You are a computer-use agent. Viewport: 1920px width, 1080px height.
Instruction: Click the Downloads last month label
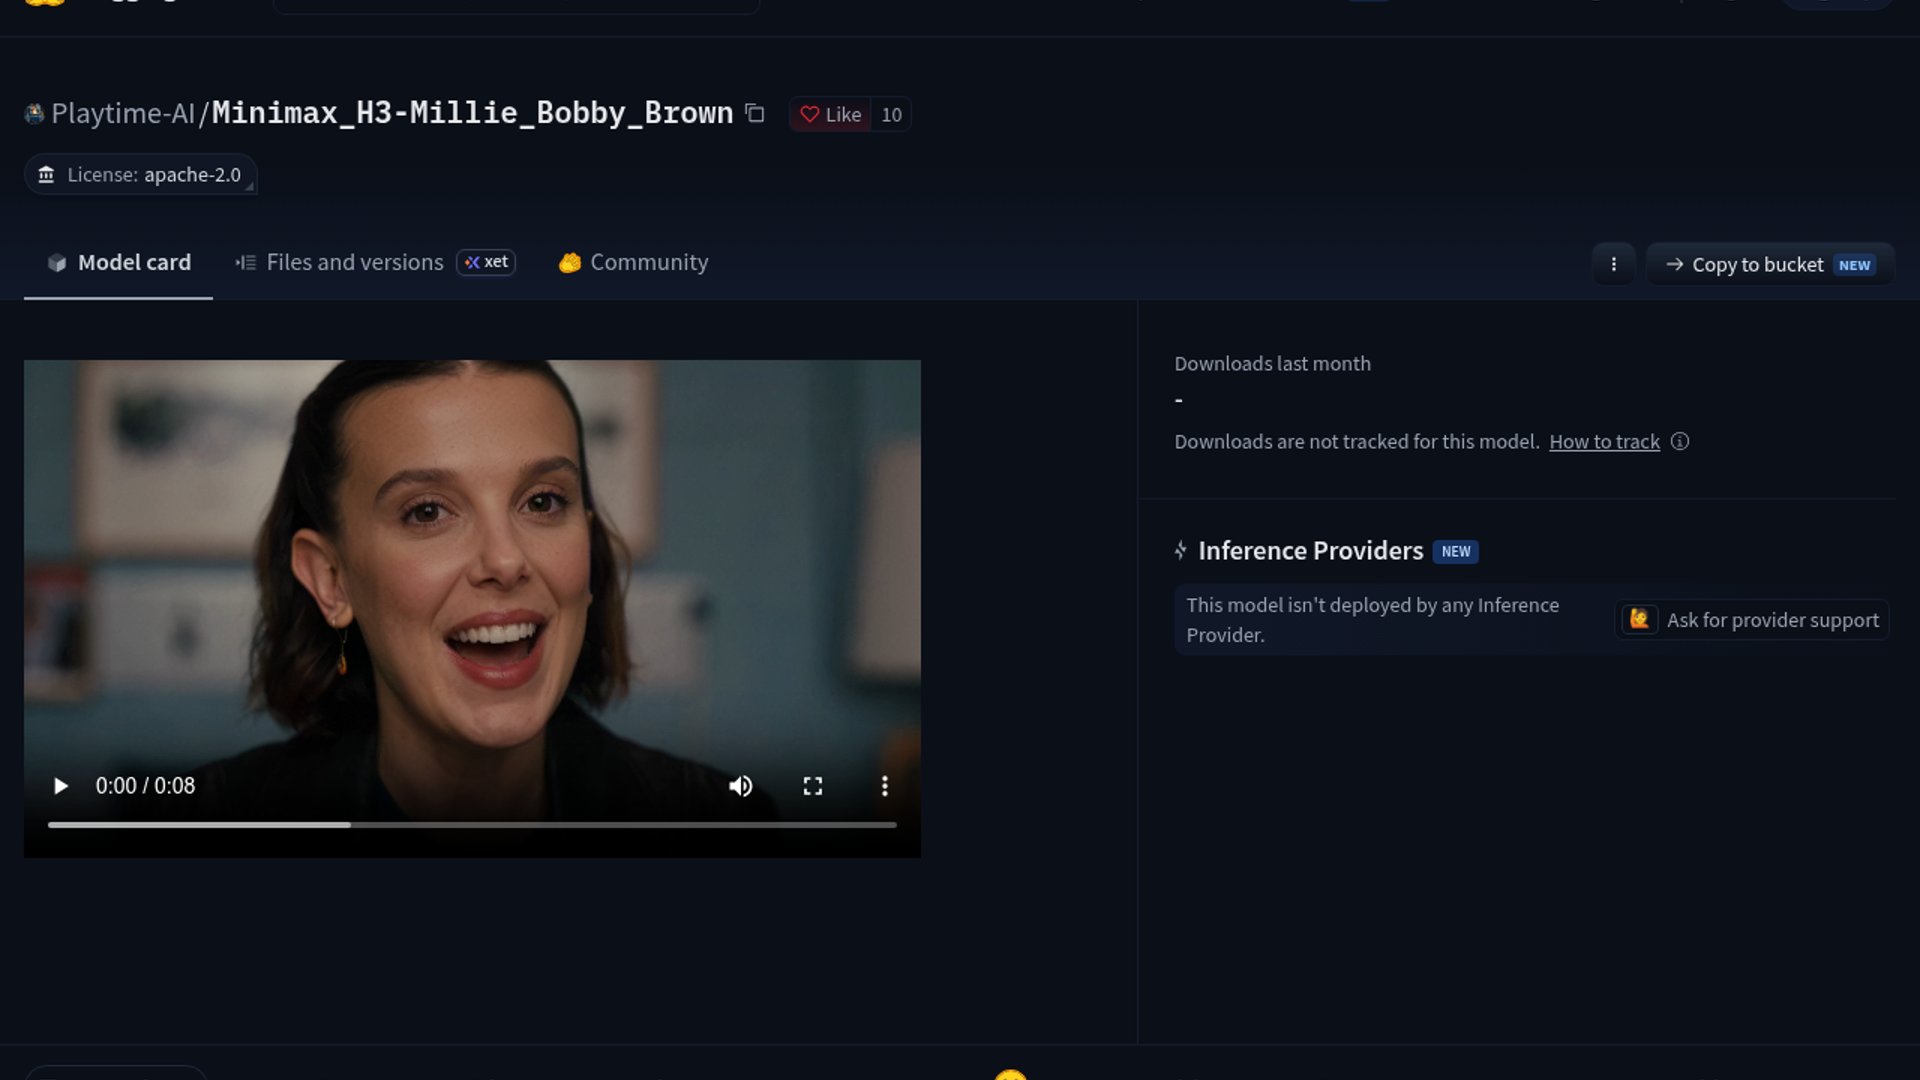[x=1272, y=364]
